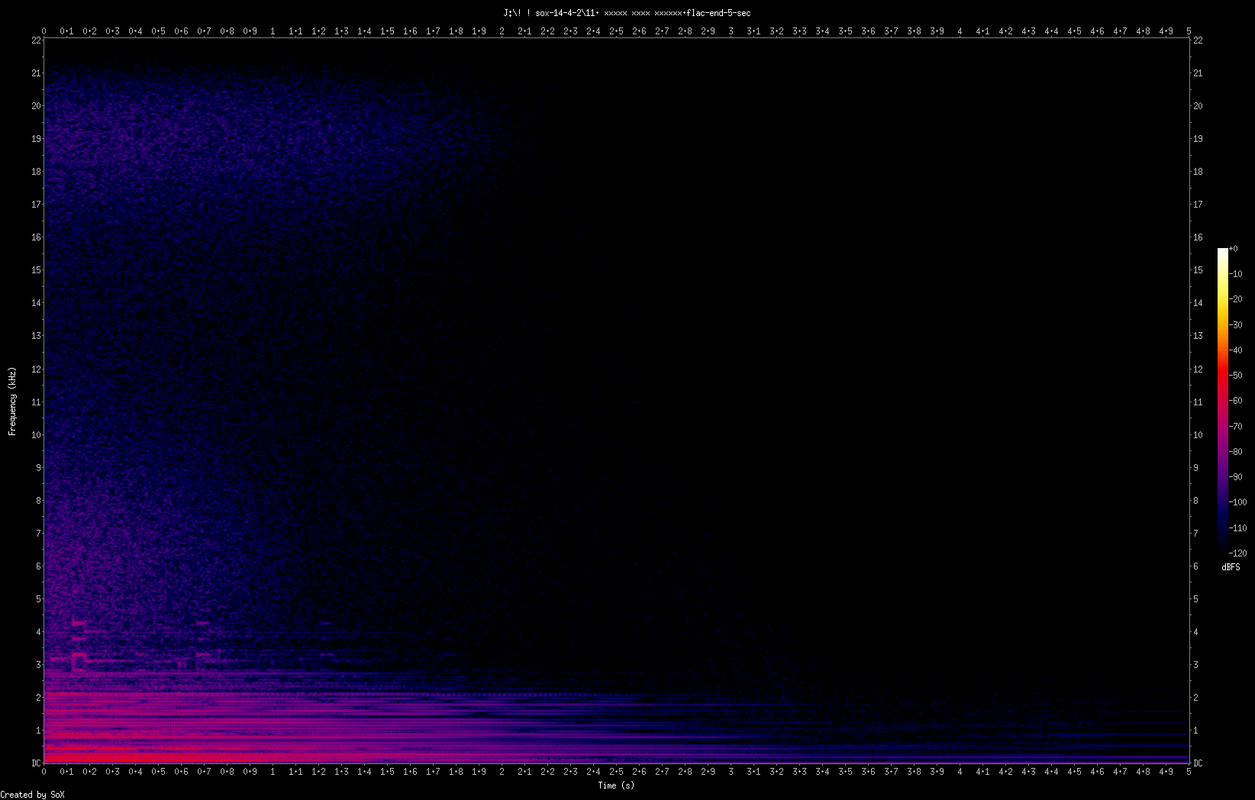
Task: Click '7' on the left frequency axis
Action: click(x=38, y=533)
